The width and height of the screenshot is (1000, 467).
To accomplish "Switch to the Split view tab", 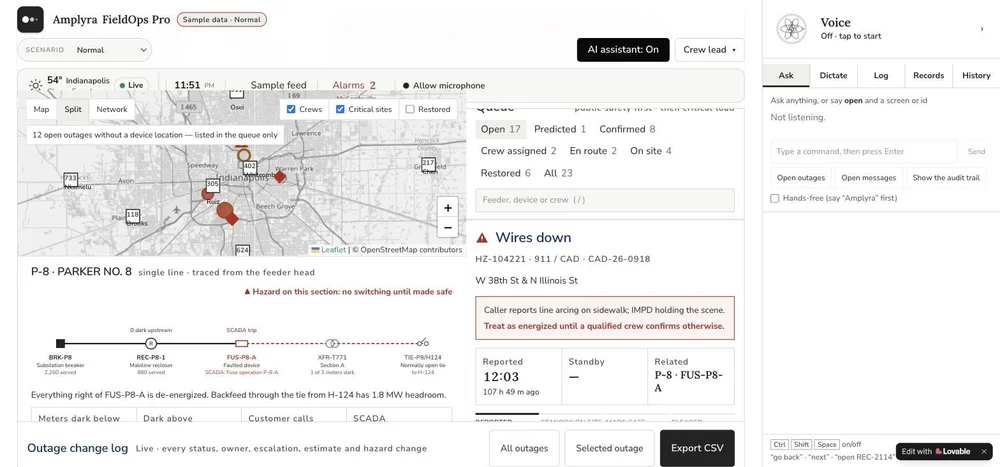I will (x=73, y=109).
